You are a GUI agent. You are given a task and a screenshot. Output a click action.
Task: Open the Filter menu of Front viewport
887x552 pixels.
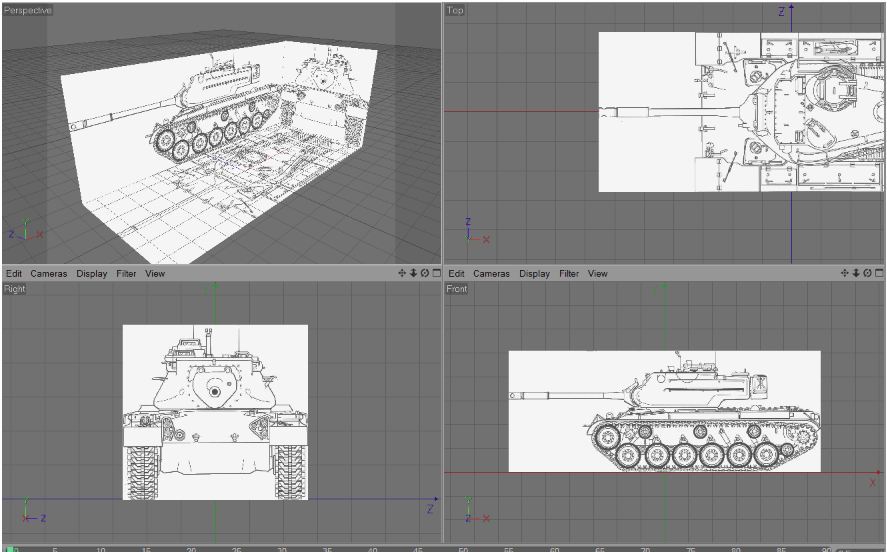click(569, 274)
